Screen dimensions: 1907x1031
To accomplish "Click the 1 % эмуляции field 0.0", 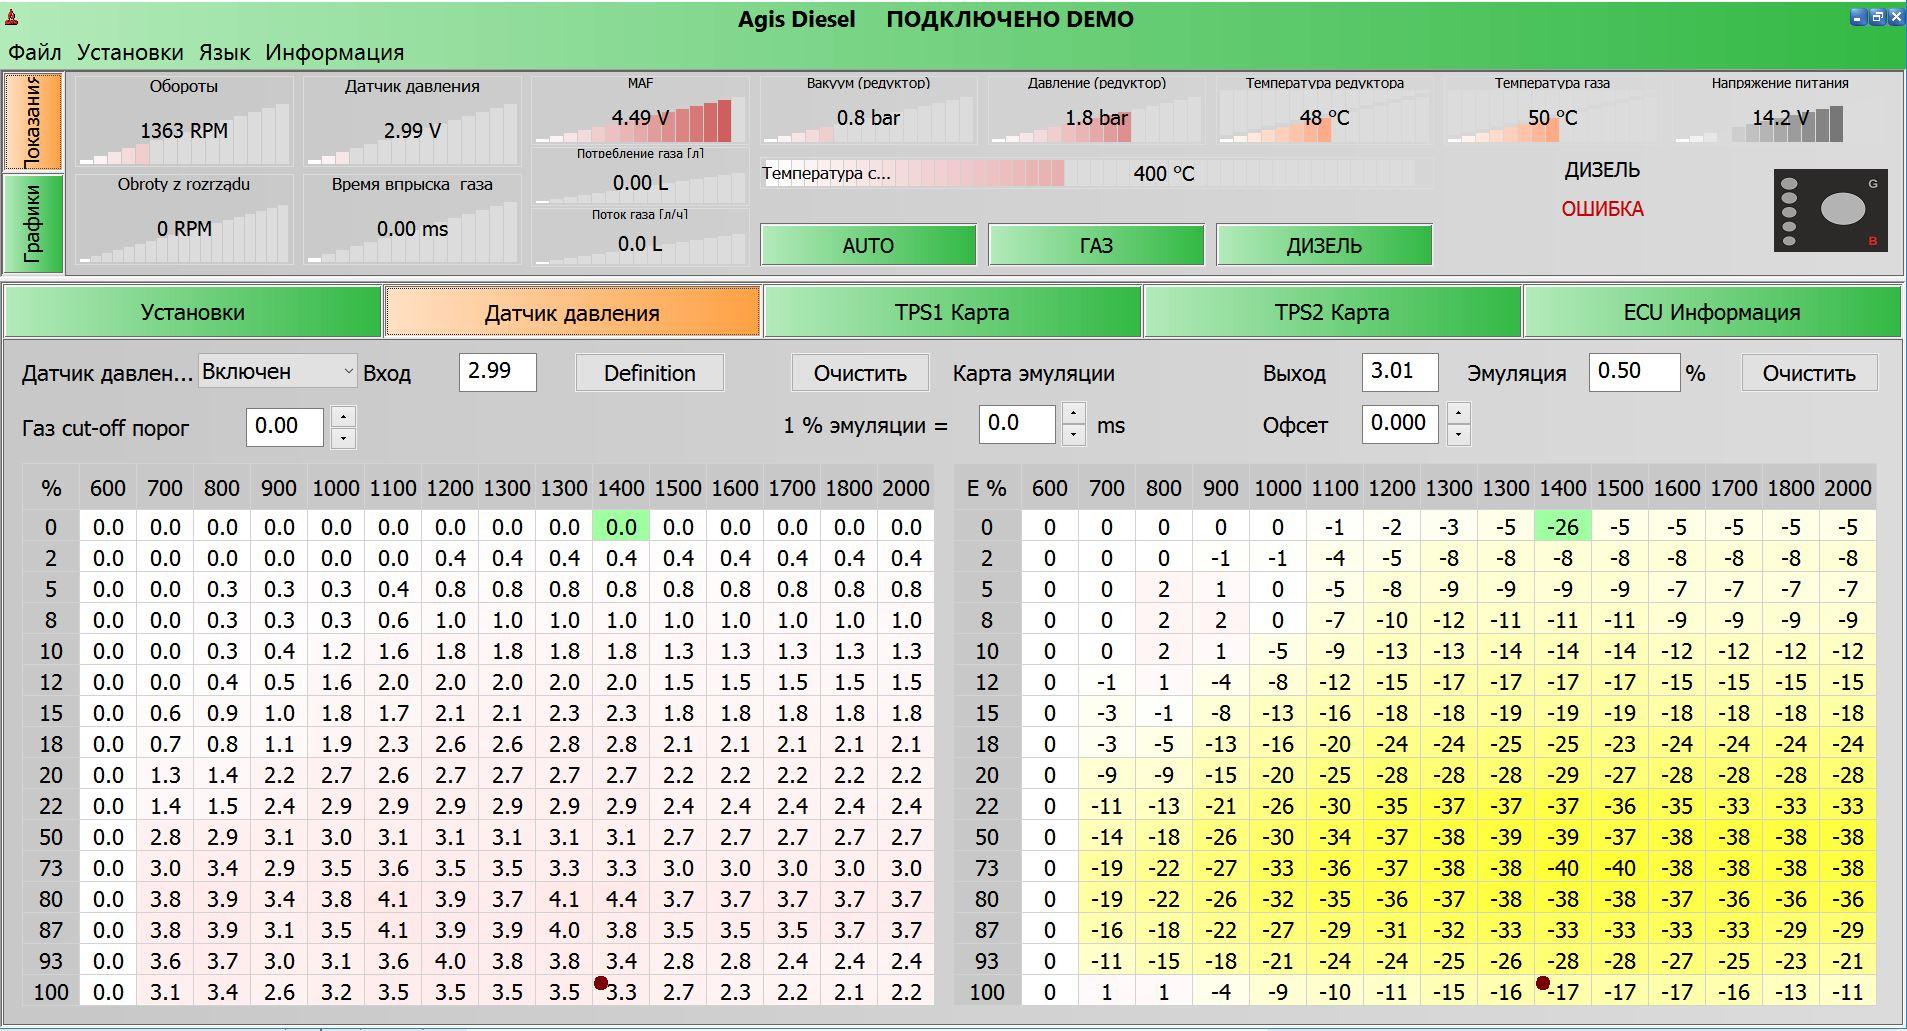I will 1017,424.
